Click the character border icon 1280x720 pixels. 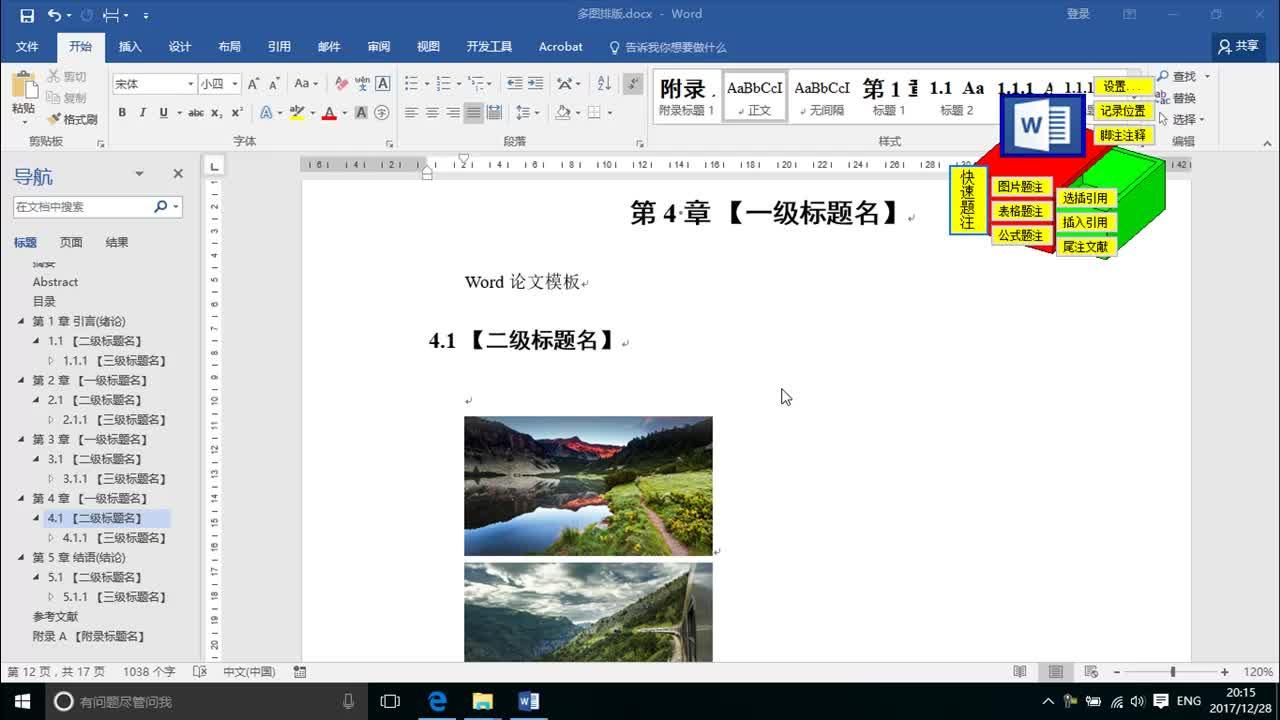(x=382, y=84)
